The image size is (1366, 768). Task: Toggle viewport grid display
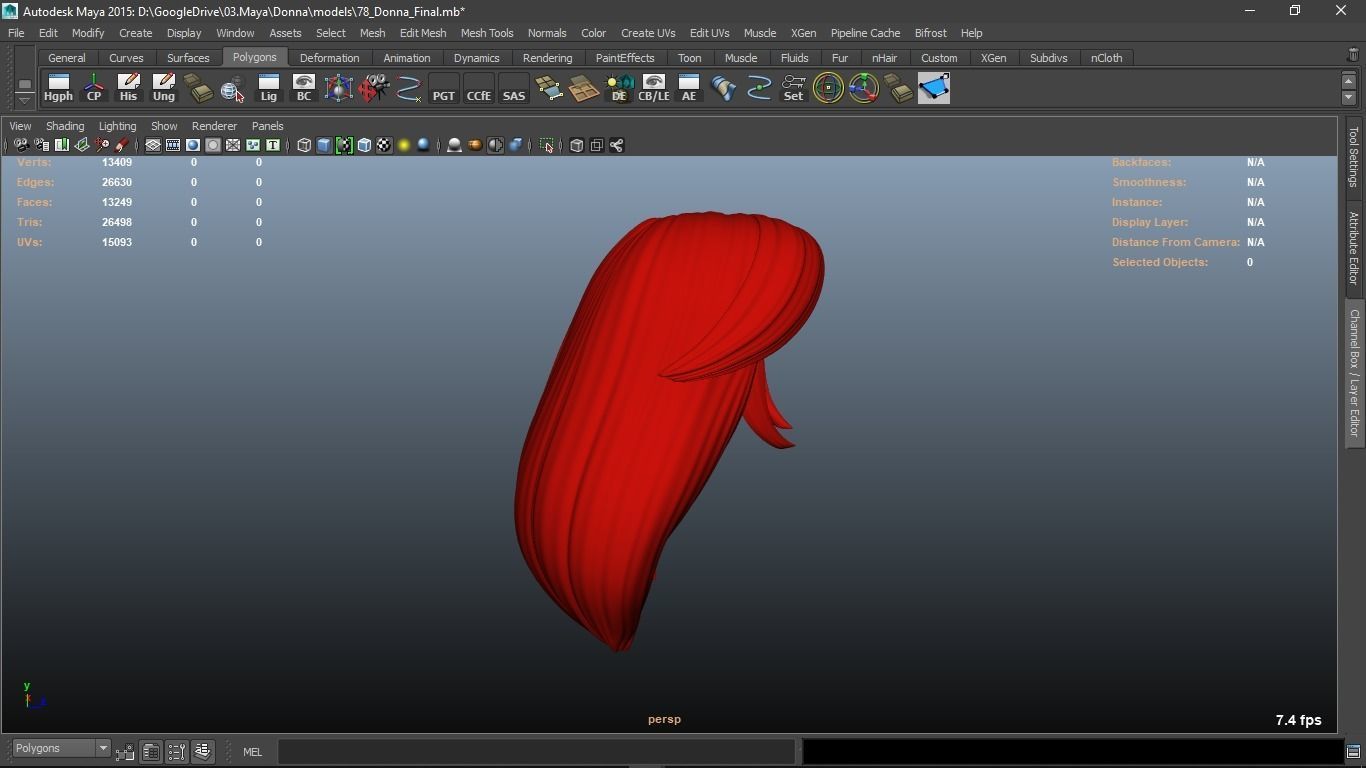tap(153, 145)
